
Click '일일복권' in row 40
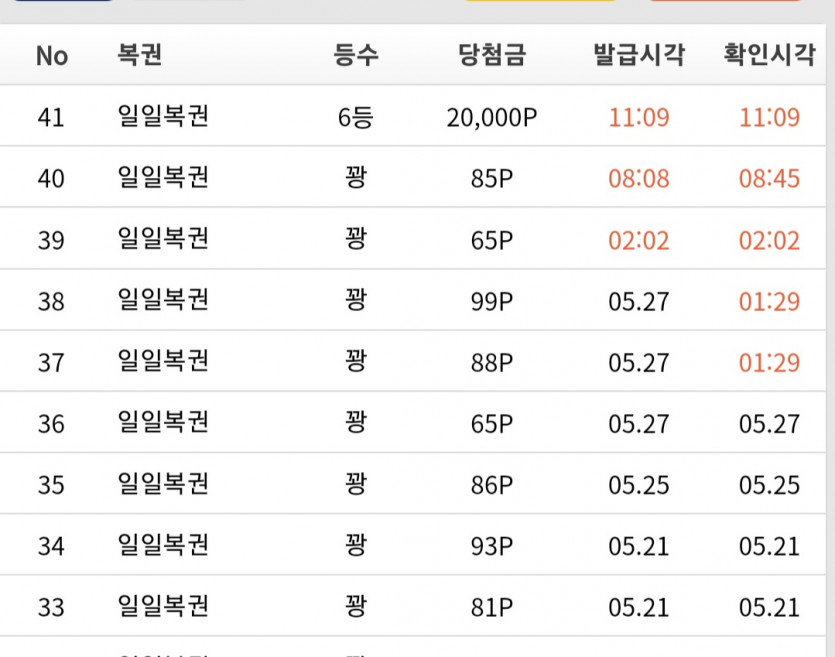163,177
